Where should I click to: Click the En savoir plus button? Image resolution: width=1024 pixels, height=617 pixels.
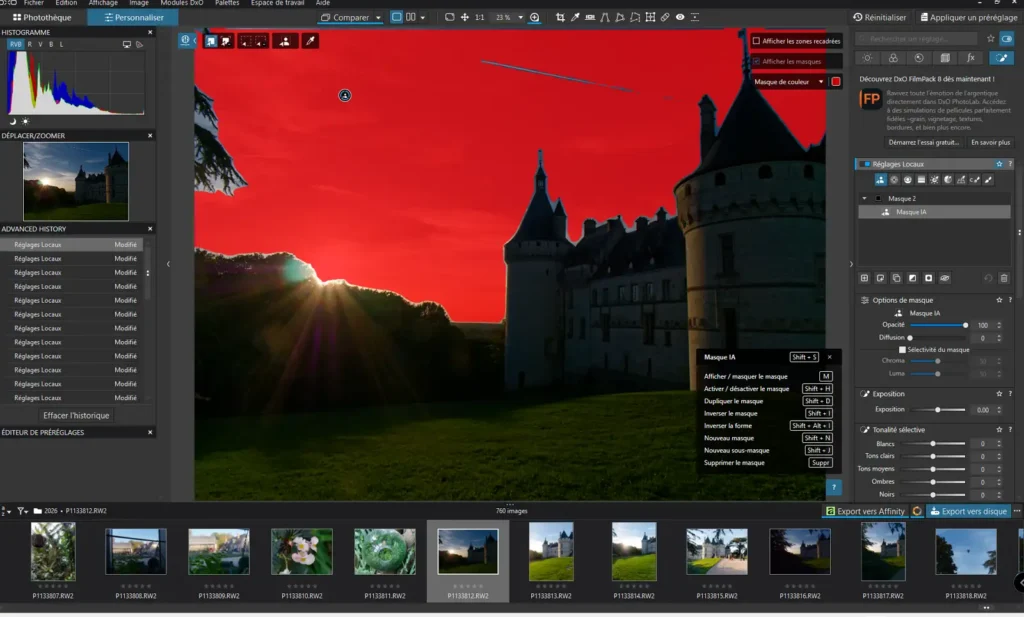pos(990,142)
